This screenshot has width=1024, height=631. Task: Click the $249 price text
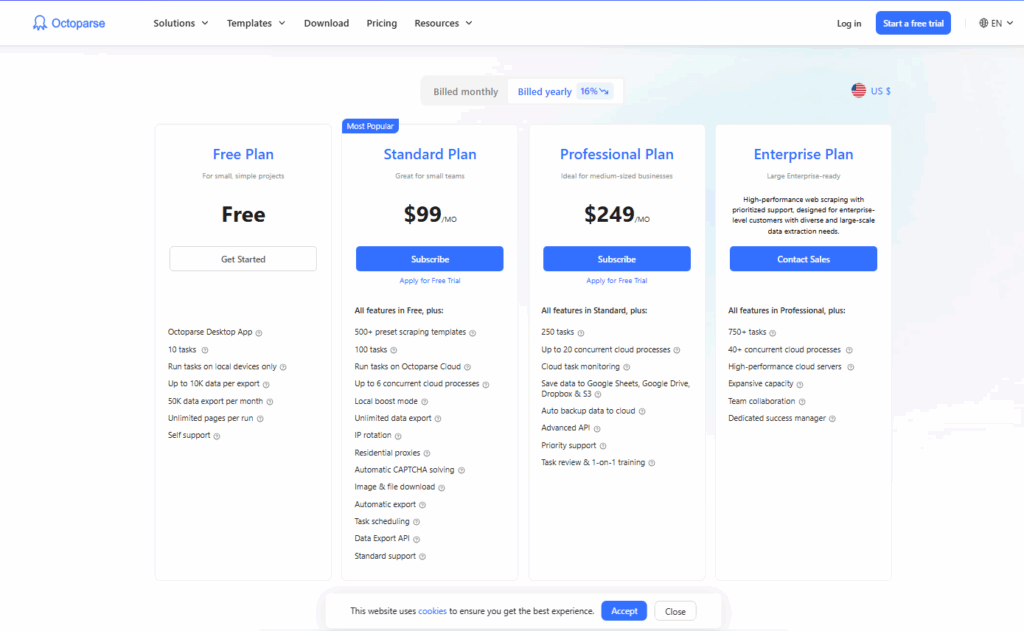609,214
